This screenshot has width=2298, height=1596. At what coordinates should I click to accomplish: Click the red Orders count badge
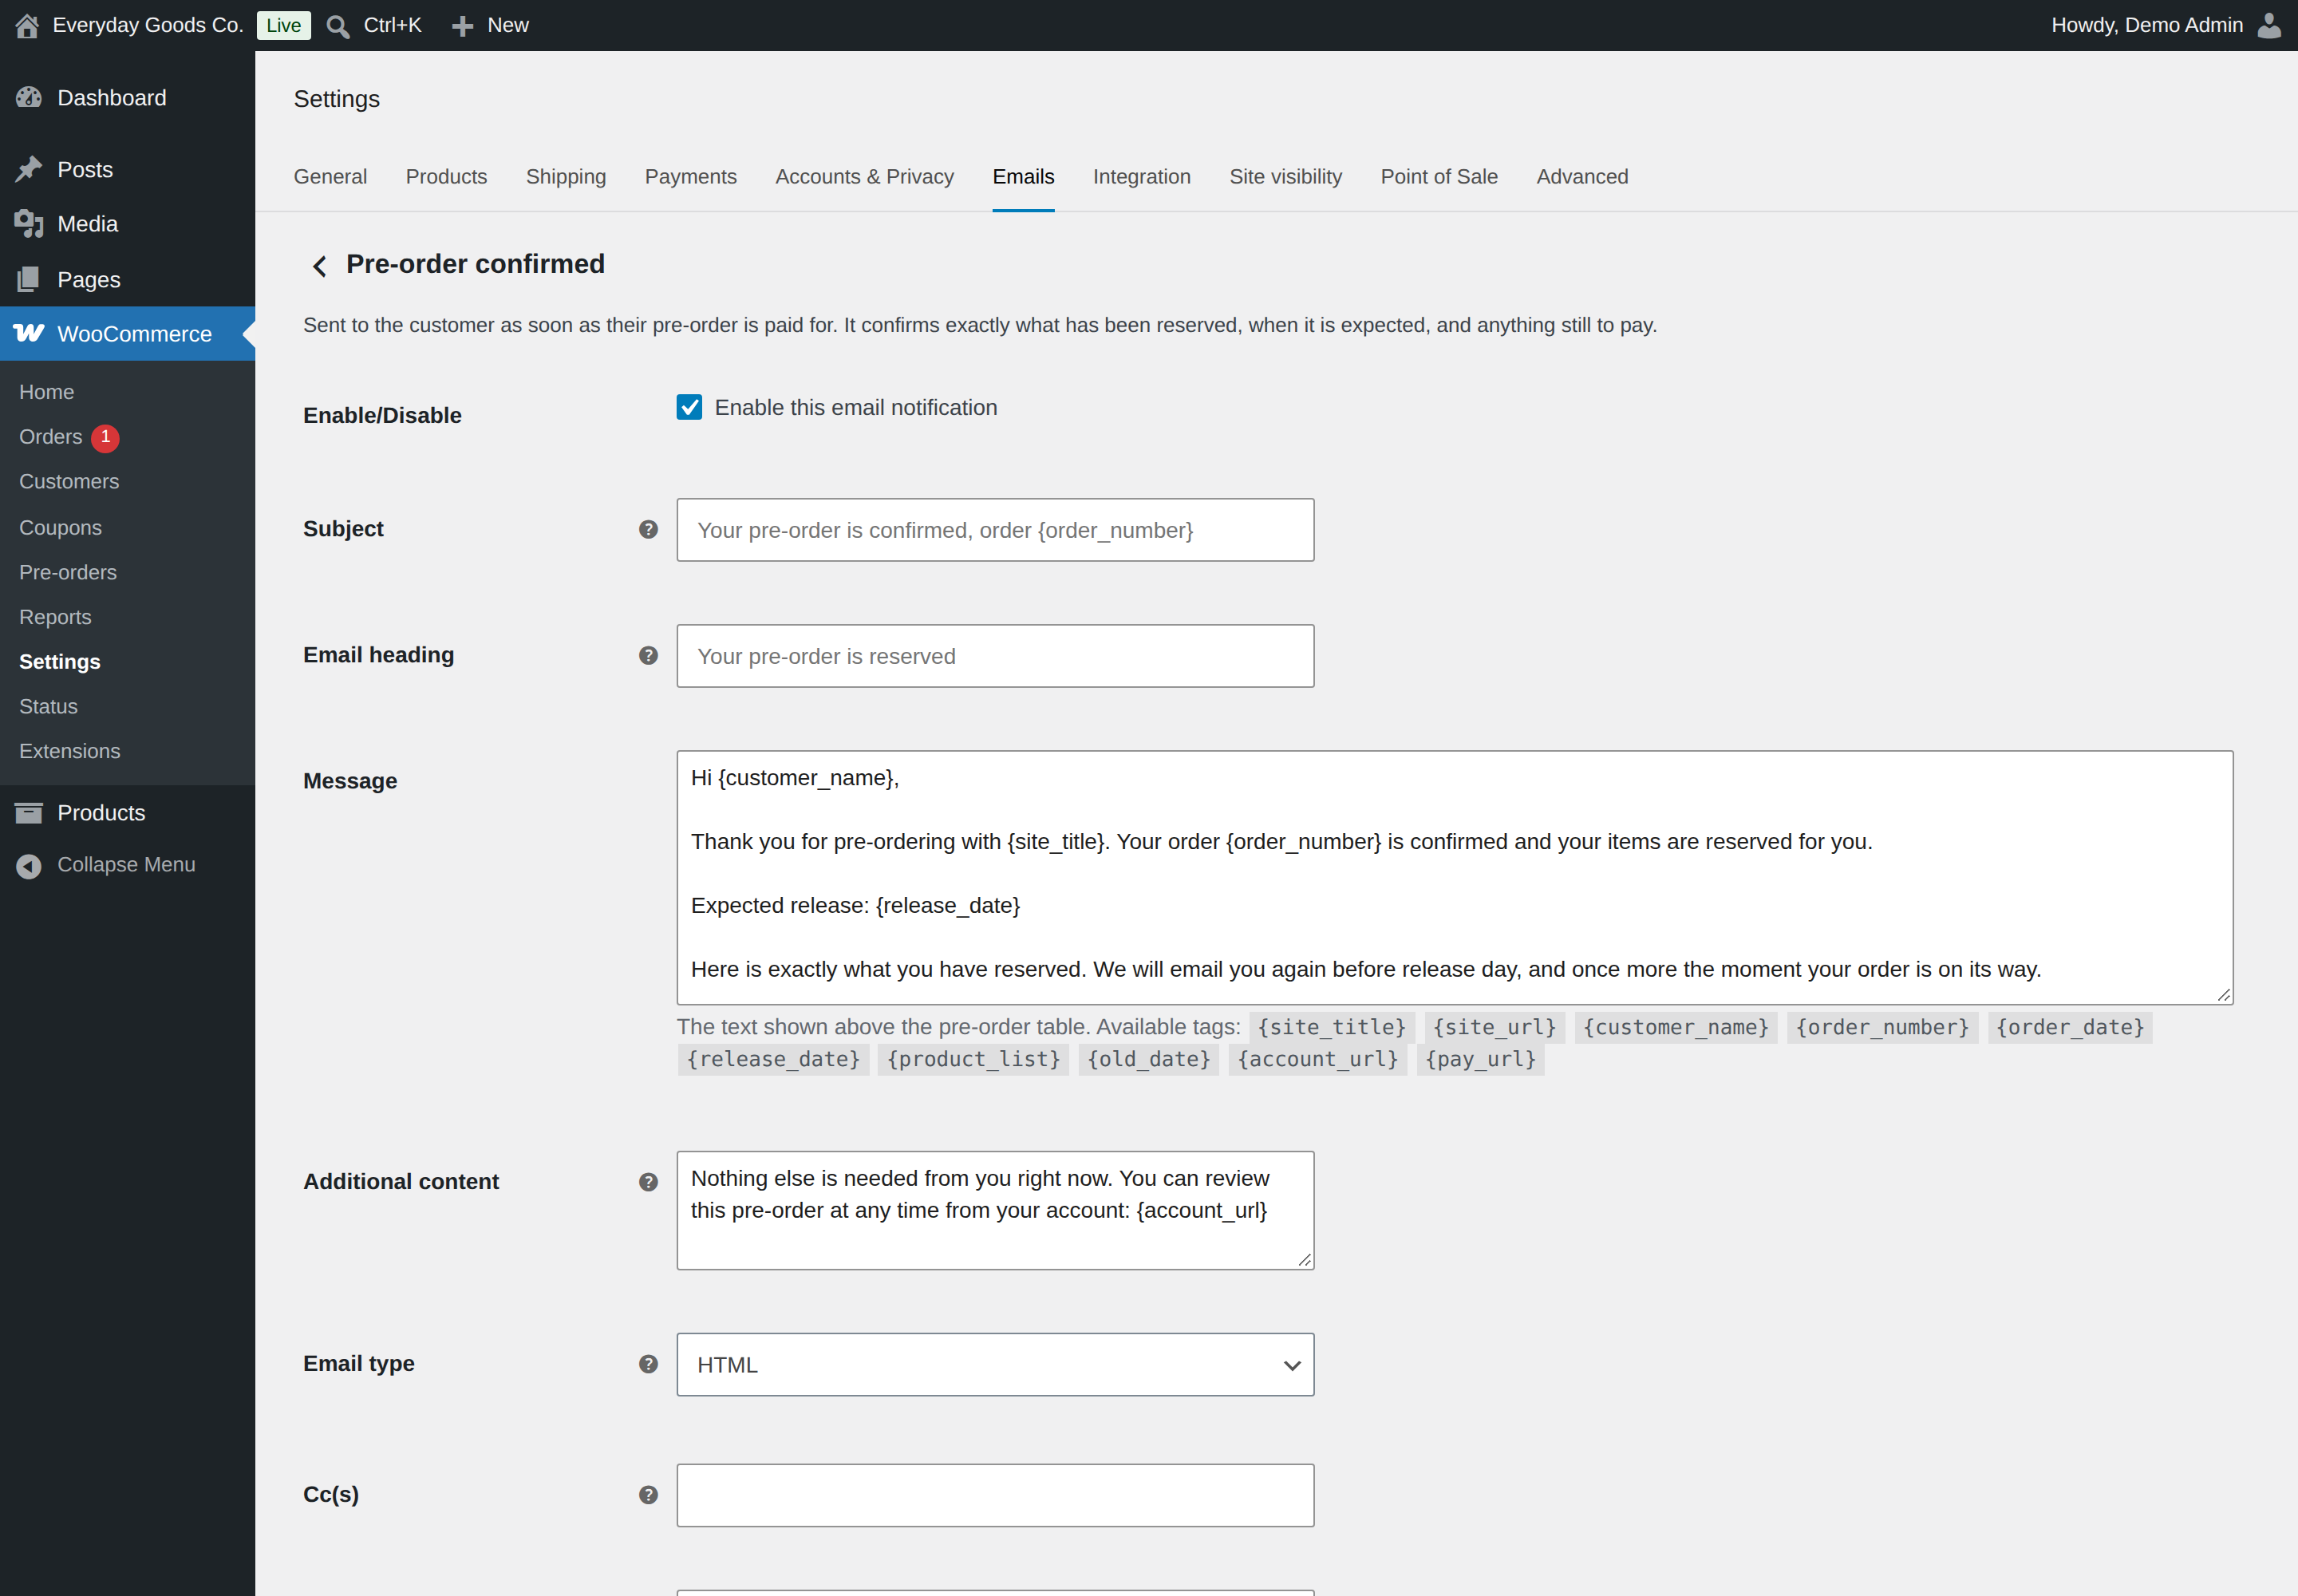105,437
